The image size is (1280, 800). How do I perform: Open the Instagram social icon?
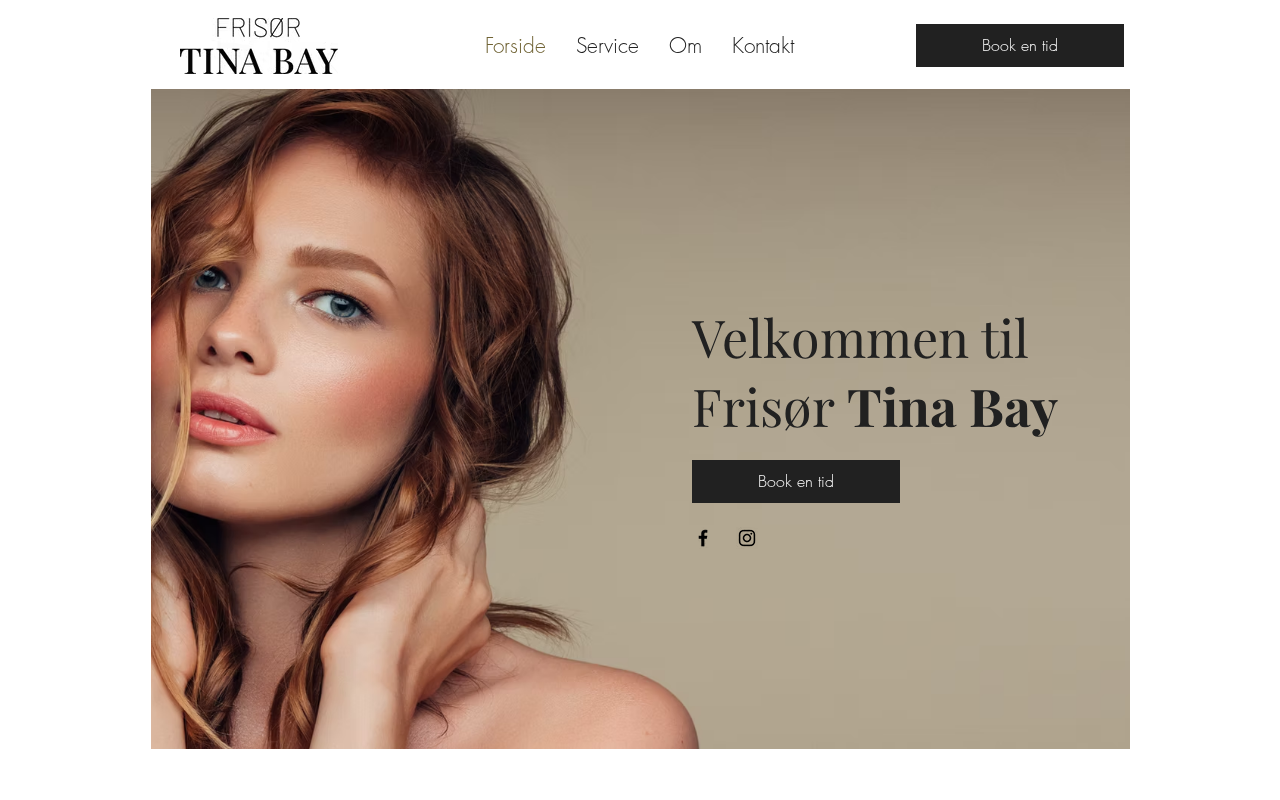pyautogui.click(x=747, y=538)
